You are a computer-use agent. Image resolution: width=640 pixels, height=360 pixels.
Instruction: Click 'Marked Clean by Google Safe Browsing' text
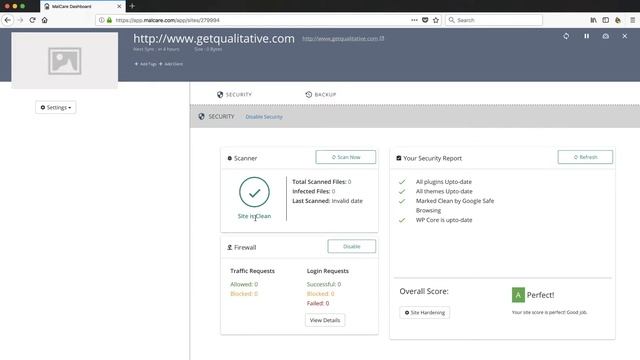click(x=455, y=206)
